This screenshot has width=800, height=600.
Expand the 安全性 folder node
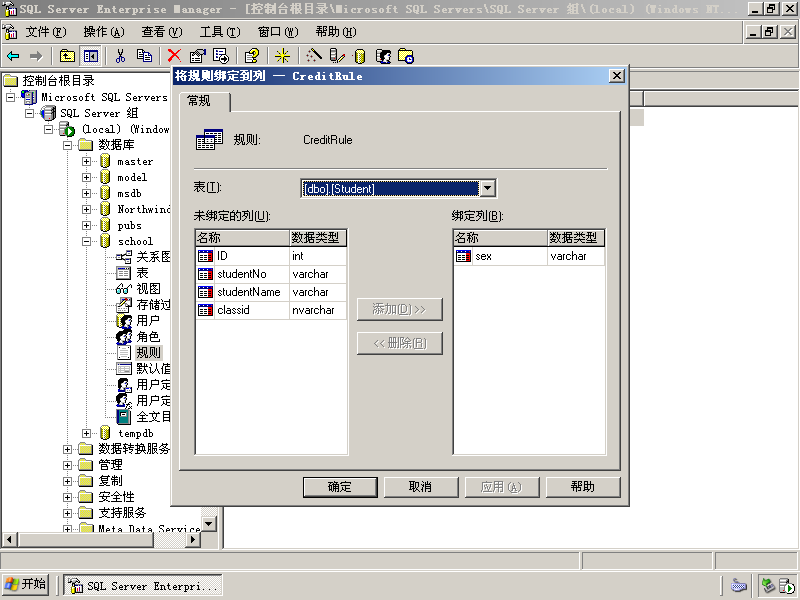point(67,497)
